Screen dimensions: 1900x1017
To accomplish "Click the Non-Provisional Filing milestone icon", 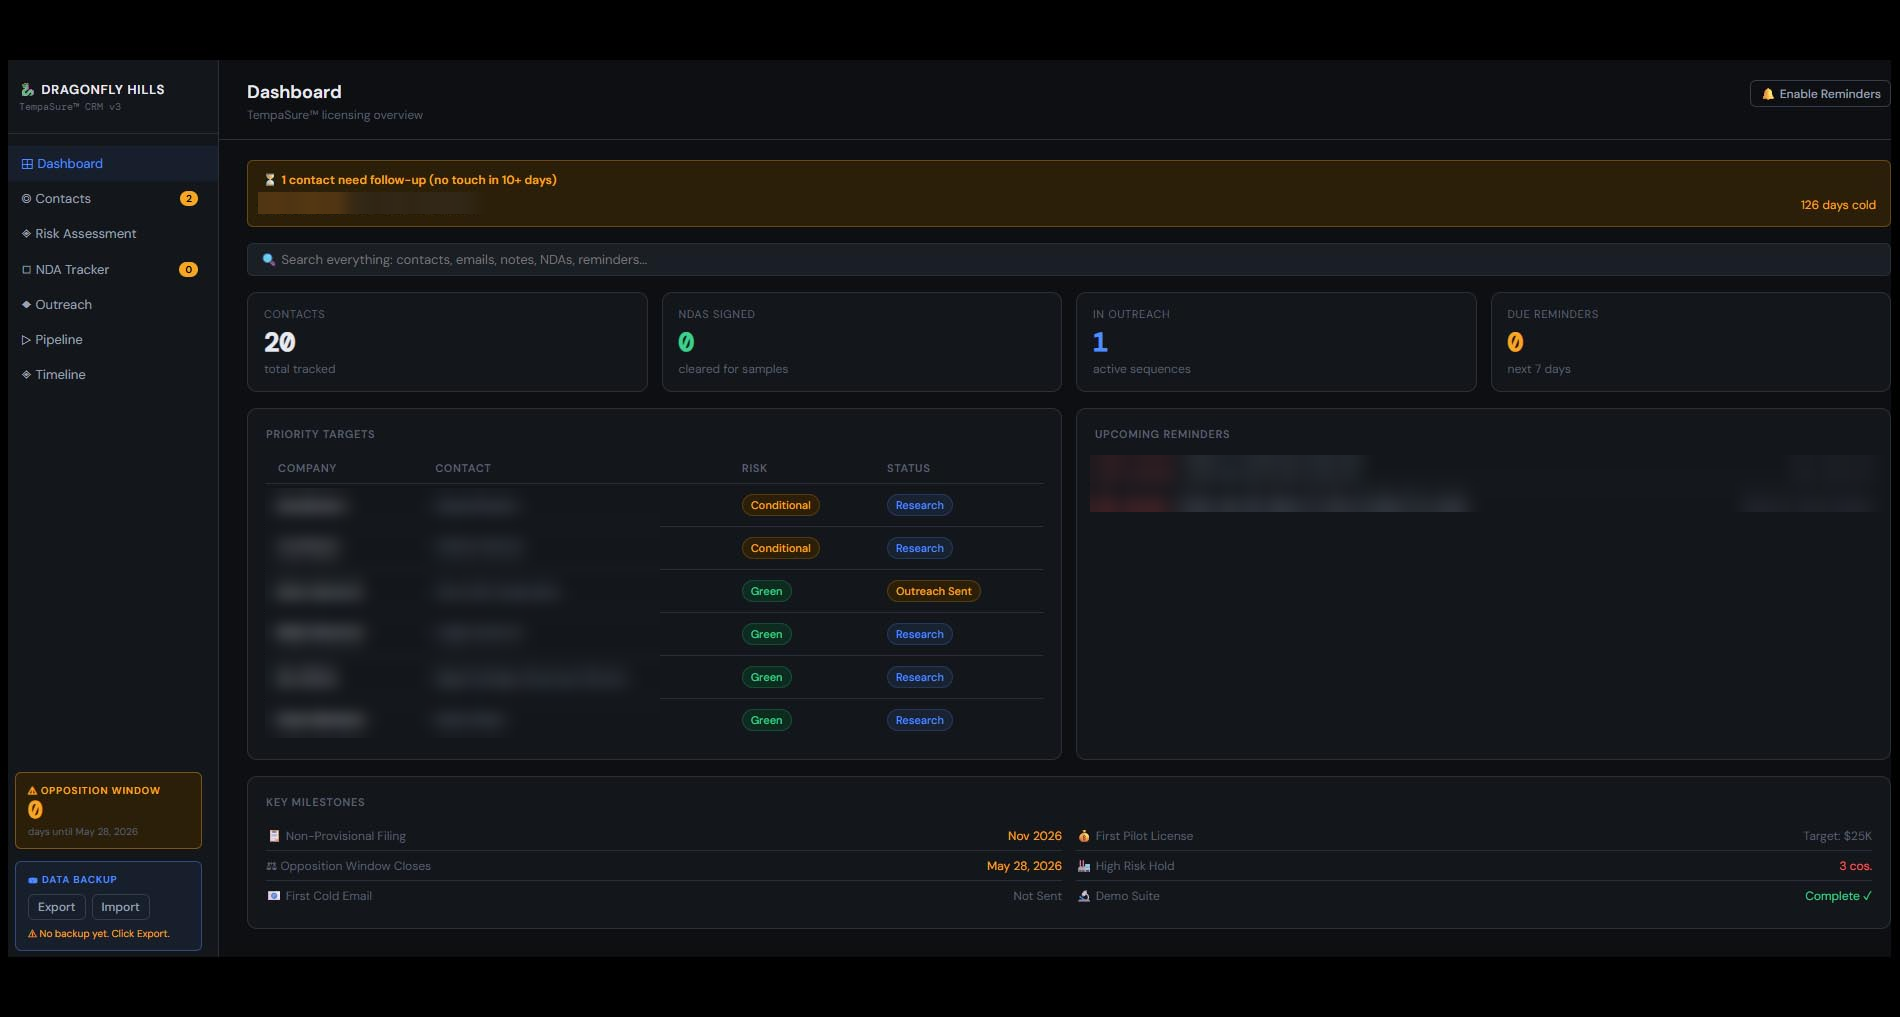I will coord(274,836).
